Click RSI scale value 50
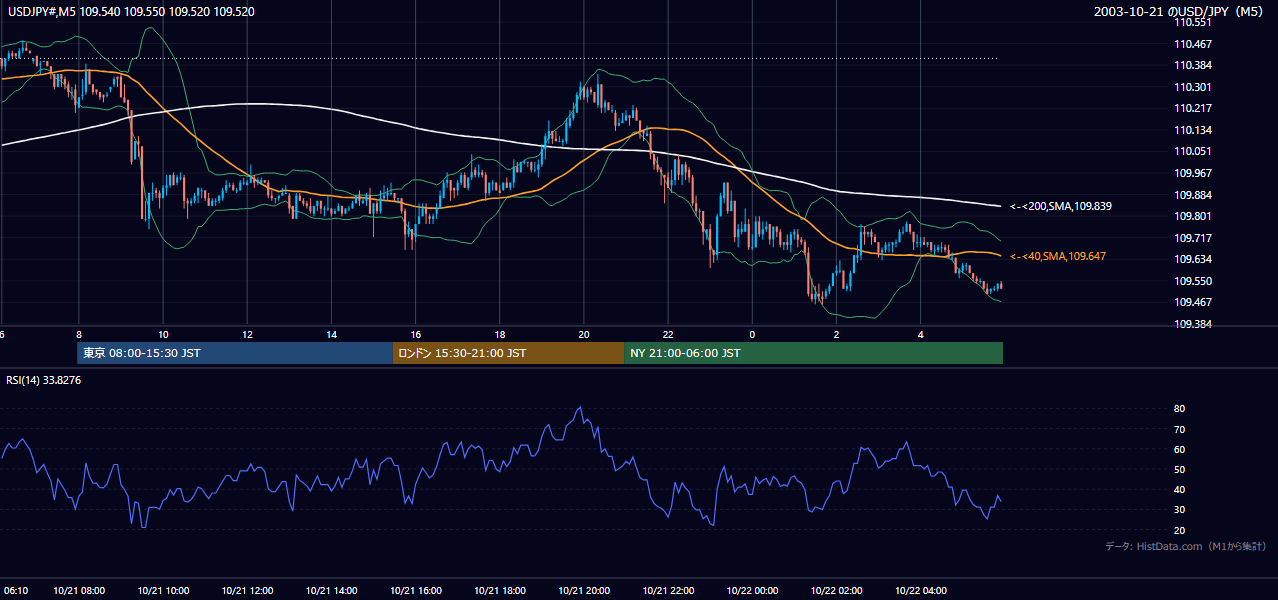The width and height of the screenshot is (1278, 600). point(1179,469)
